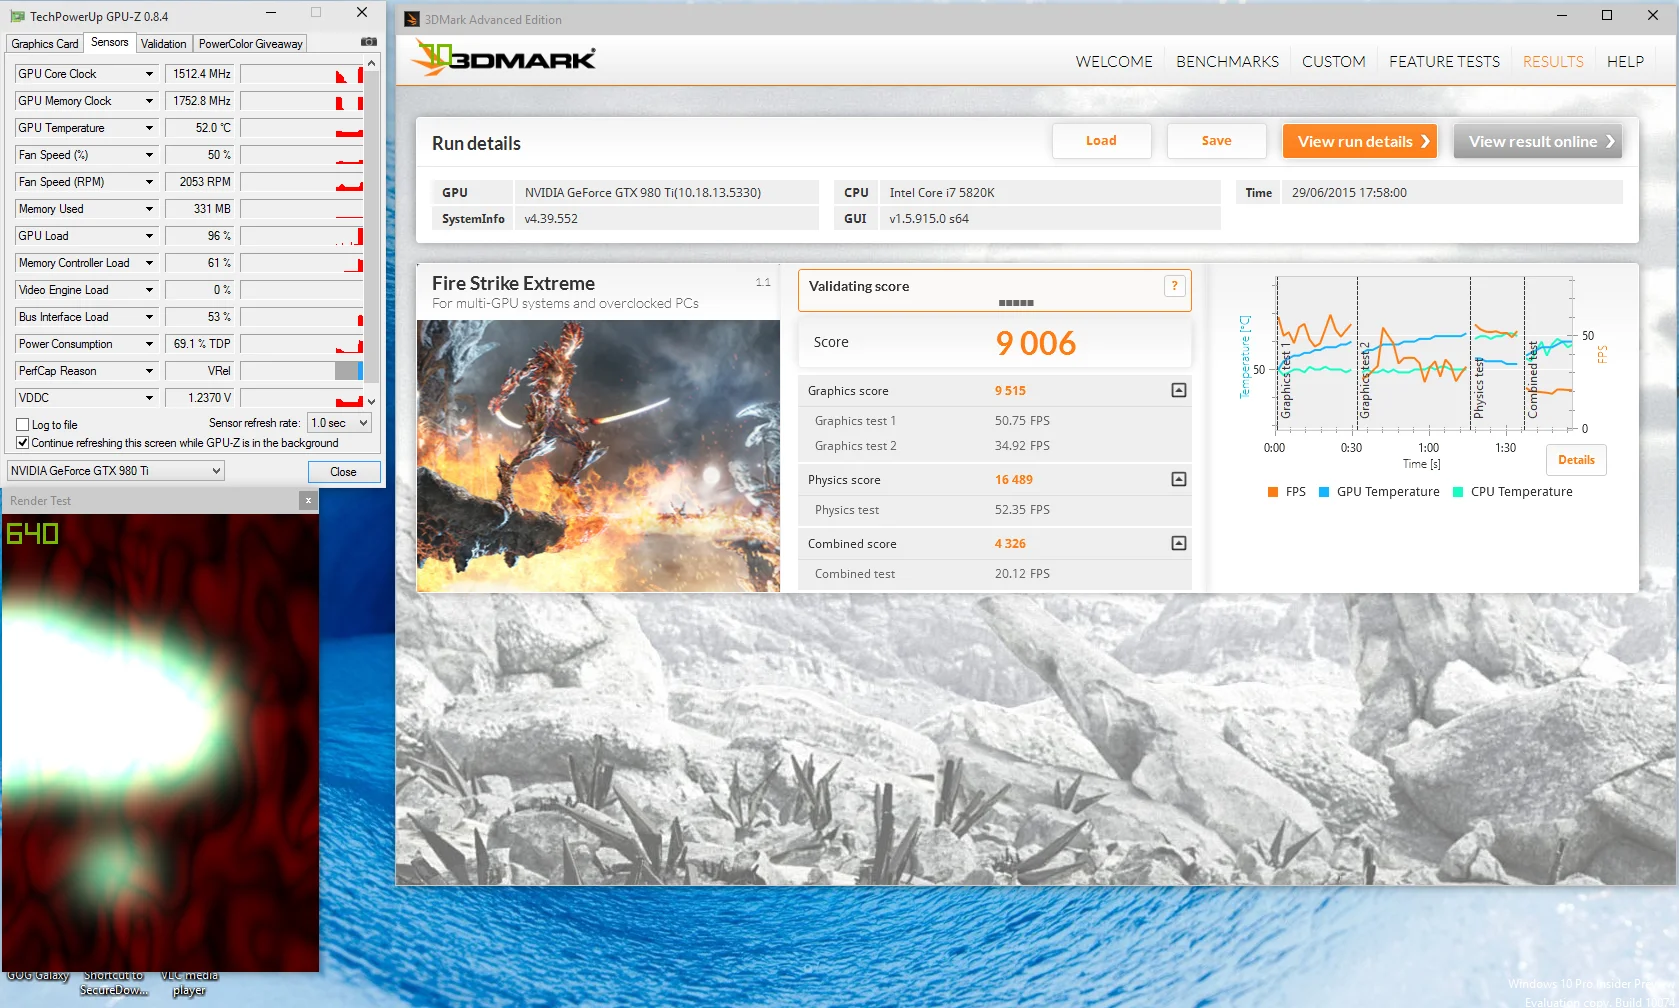Collapse the Combined score section
The width and height of the screenshot is (1679, 1008).
(1179, 543)
